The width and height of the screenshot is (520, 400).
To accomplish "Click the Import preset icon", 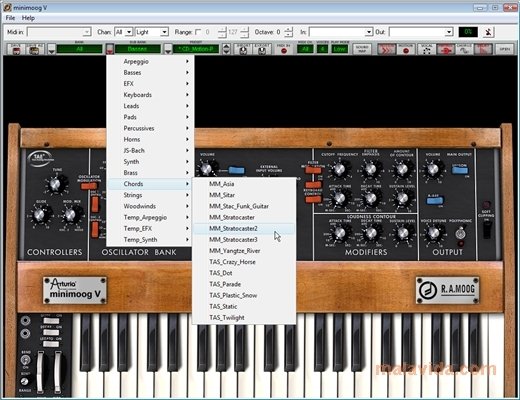I will (243, 49).
